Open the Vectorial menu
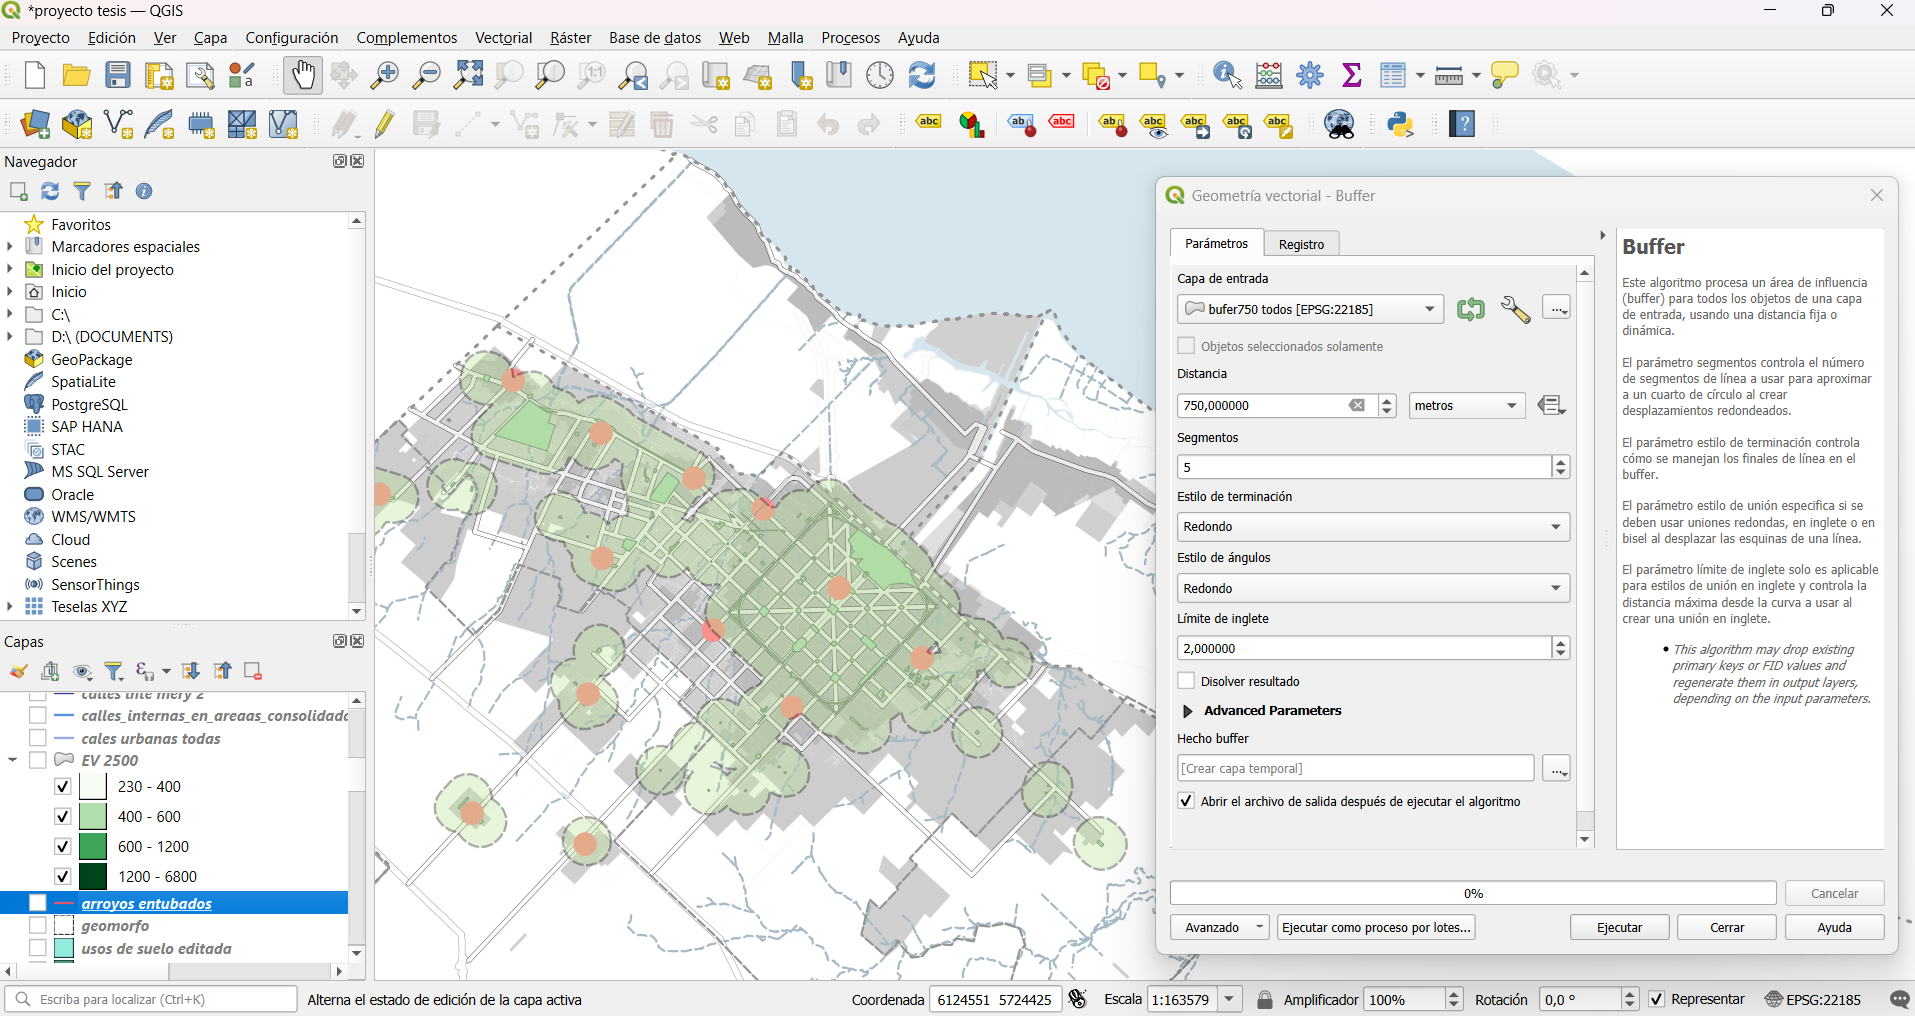This screenshot has width=1915, height=1016. click(503, 38)
